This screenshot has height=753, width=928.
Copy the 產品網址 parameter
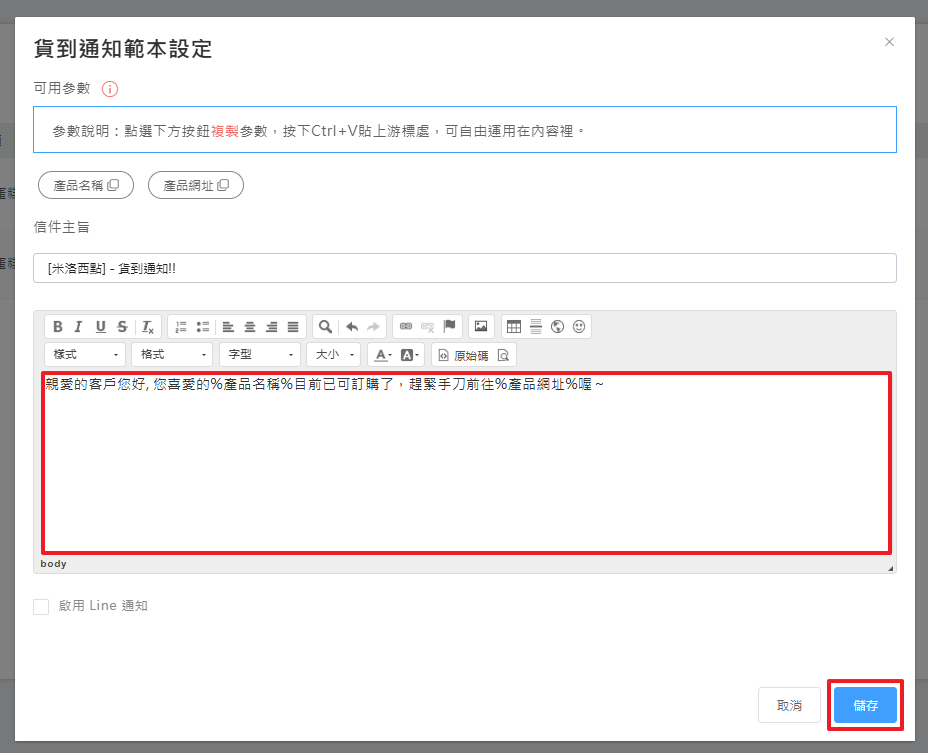(196, 185)
